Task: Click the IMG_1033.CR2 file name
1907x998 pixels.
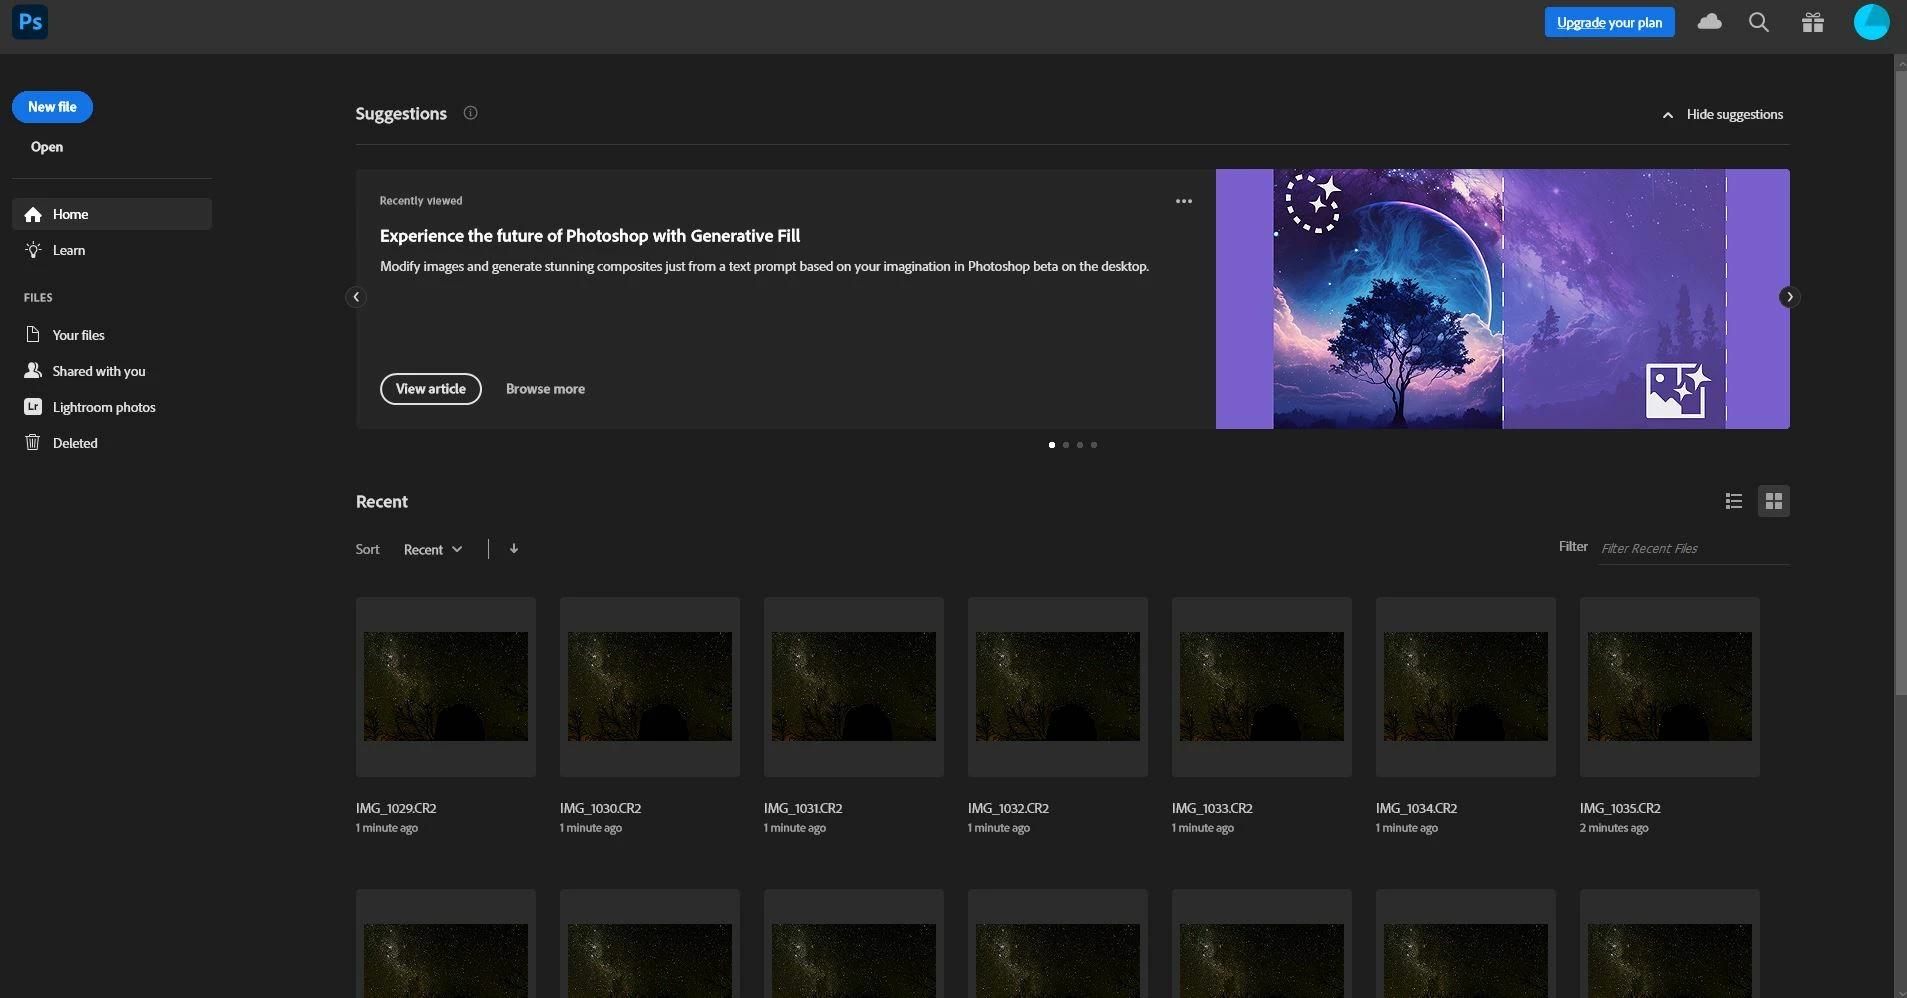Action: pyautogui.click(x=1212, y=808)
